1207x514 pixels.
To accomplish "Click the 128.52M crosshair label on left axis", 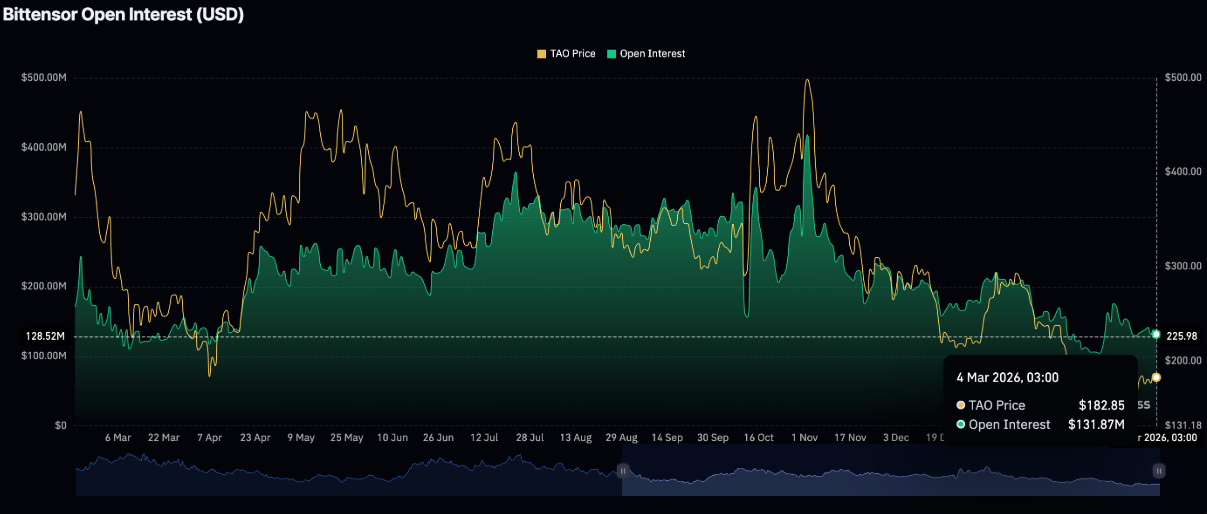I will [x=46, y=337].
